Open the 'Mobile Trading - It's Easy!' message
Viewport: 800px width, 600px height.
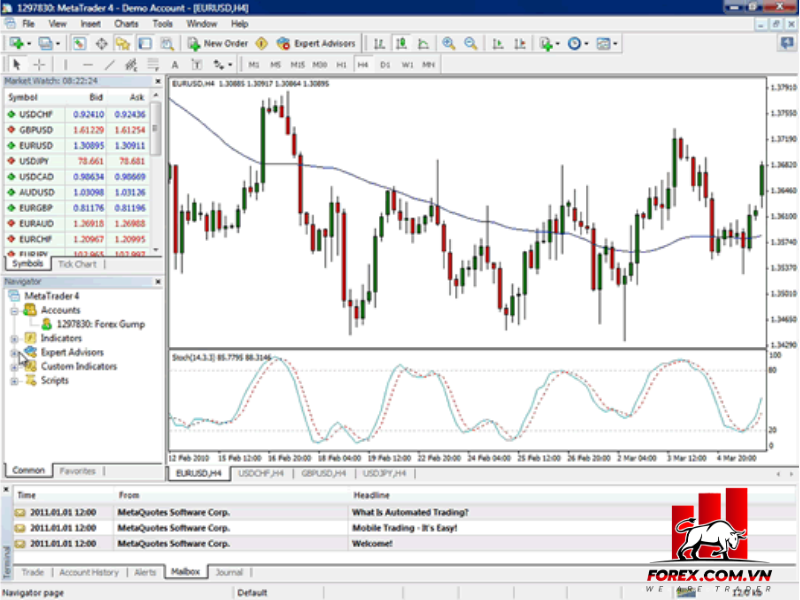click(404, 528)
